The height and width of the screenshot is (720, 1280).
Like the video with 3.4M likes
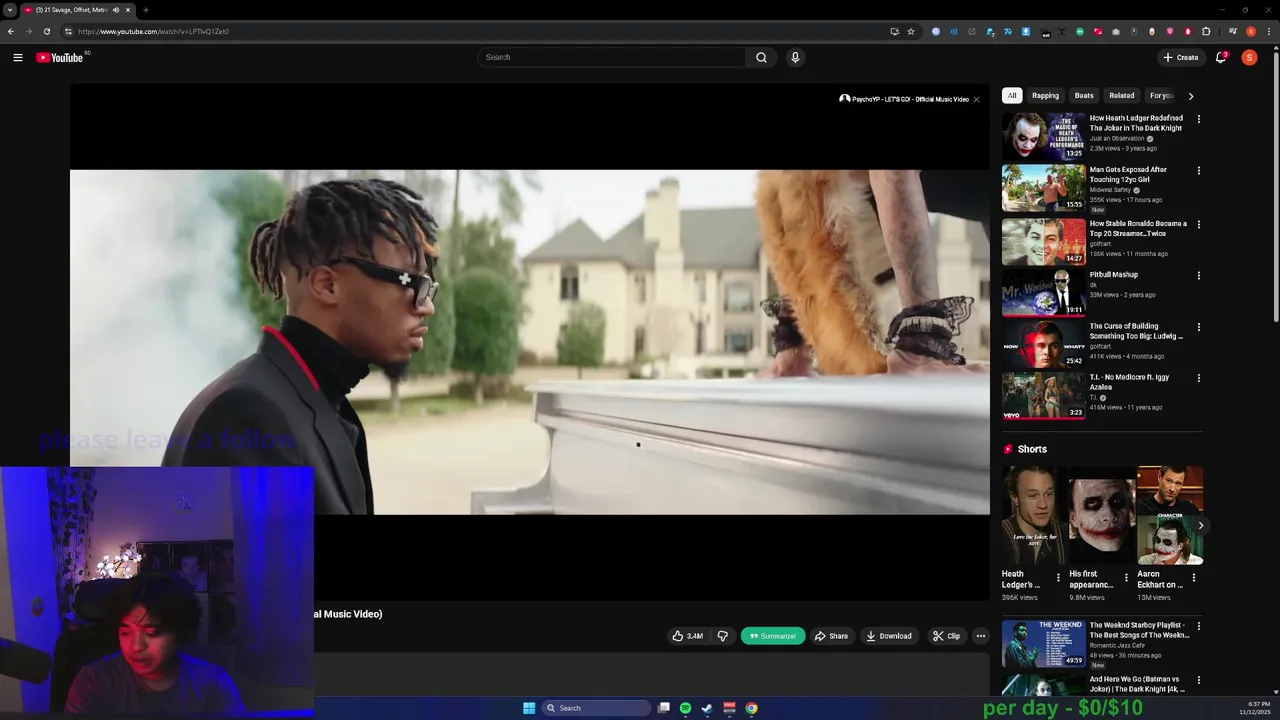coord(688,636)
